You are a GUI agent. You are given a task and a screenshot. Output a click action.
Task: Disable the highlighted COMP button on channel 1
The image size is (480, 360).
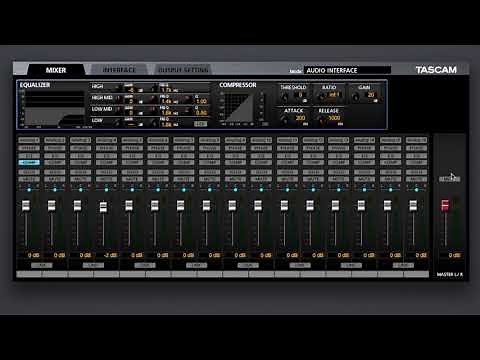(x=29, y=162)
